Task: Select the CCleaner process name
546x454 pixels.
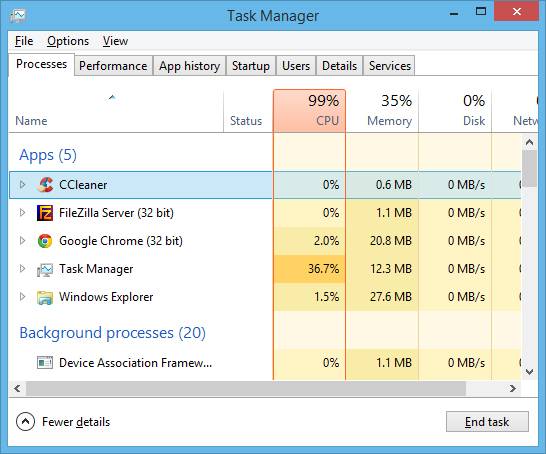Action: (x=83, y=185)
